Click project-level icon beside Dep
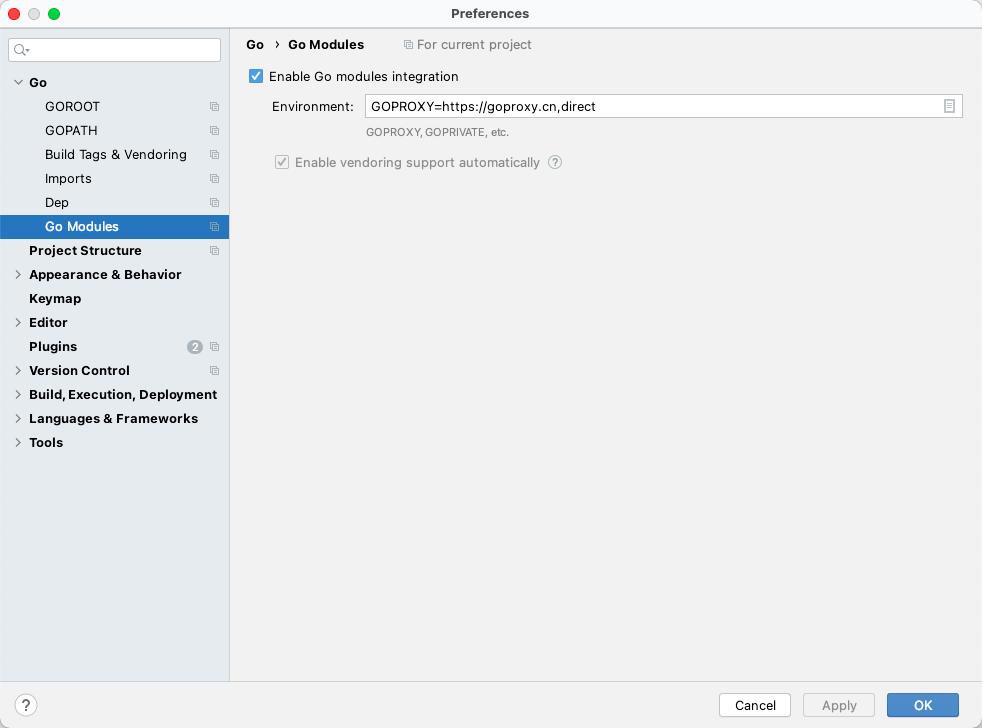 [214, 202]
